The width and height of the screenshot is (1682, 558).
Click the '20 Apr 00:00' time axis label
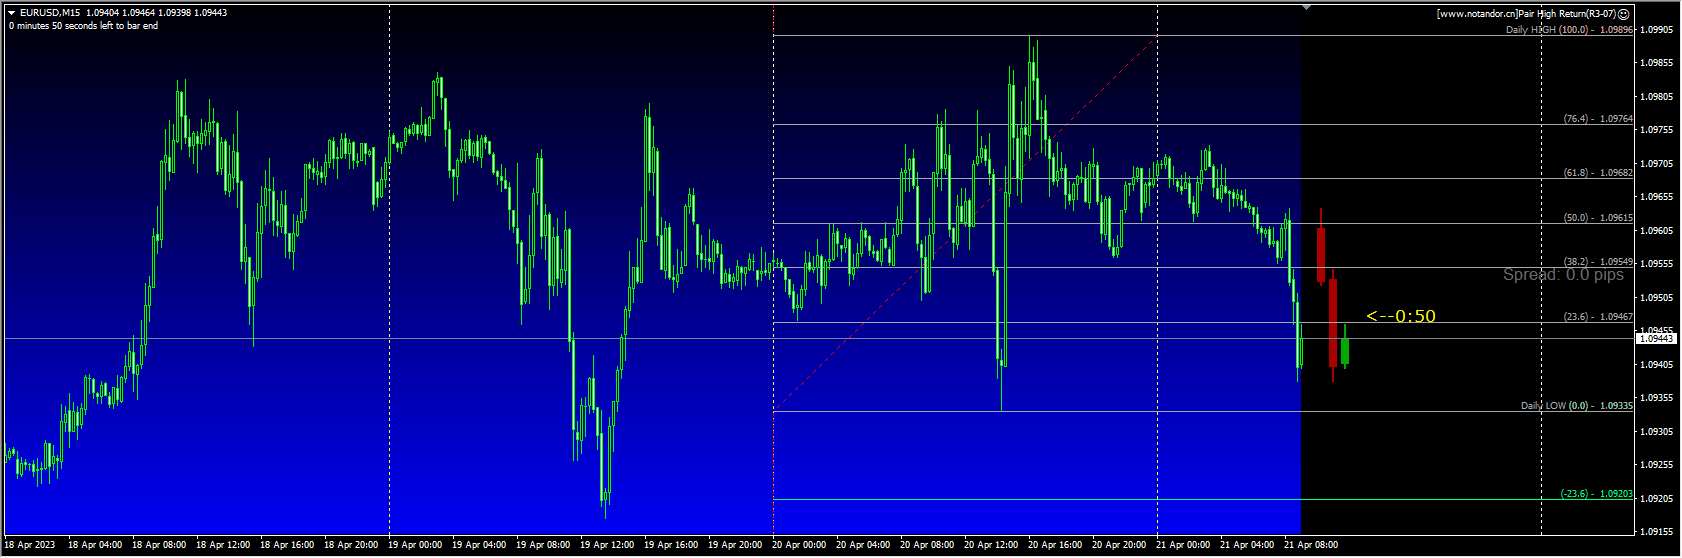(799, 545)
